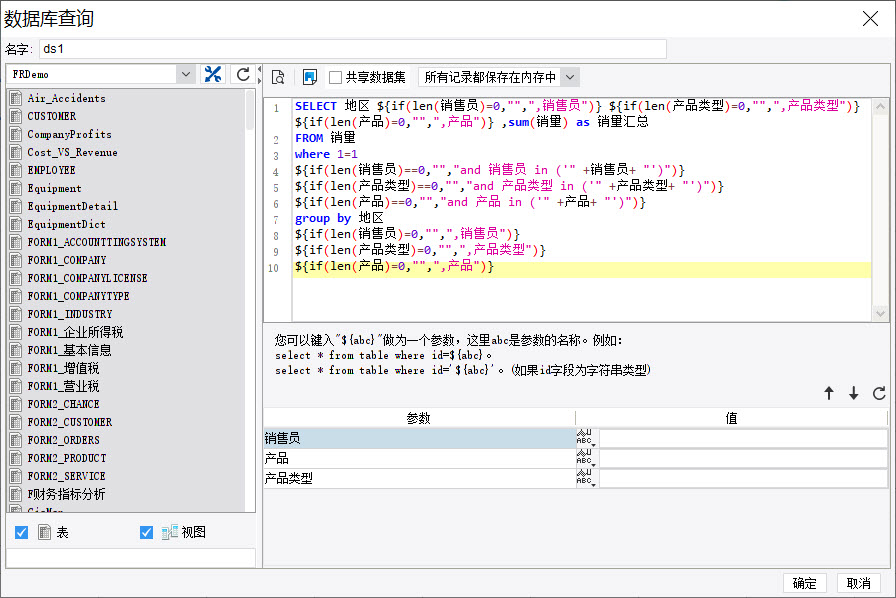Image resolution: width=896 pixels, height=598 pixels.
Task: Open the FRDemo connection dropdown
Action: click(185, 74)
